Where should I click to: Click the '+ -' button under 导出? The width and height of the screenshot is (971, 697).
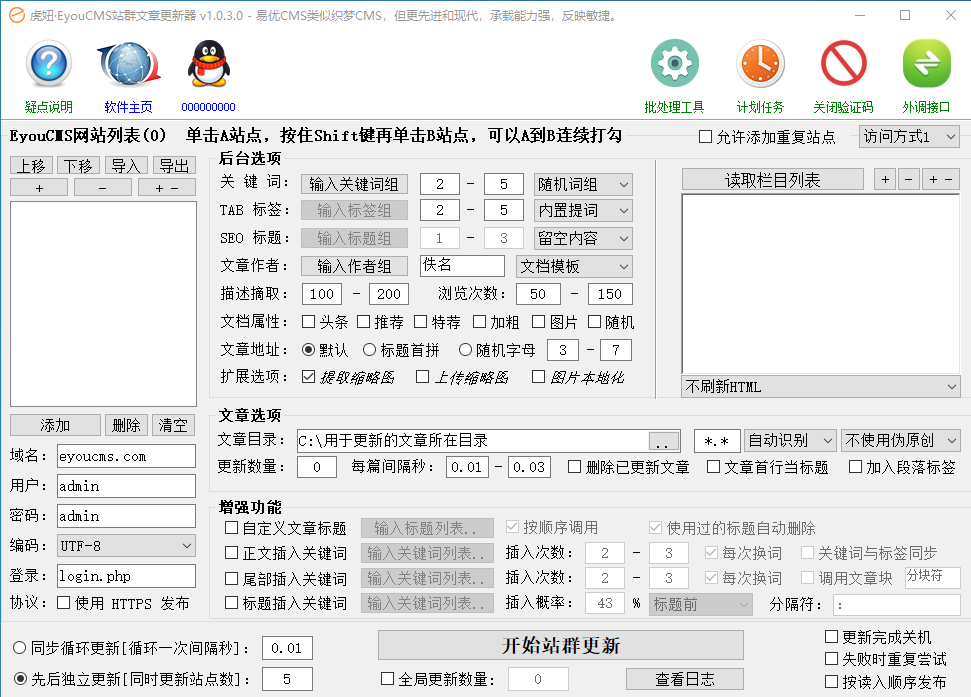pyautogui.click(x=167, y=188)
